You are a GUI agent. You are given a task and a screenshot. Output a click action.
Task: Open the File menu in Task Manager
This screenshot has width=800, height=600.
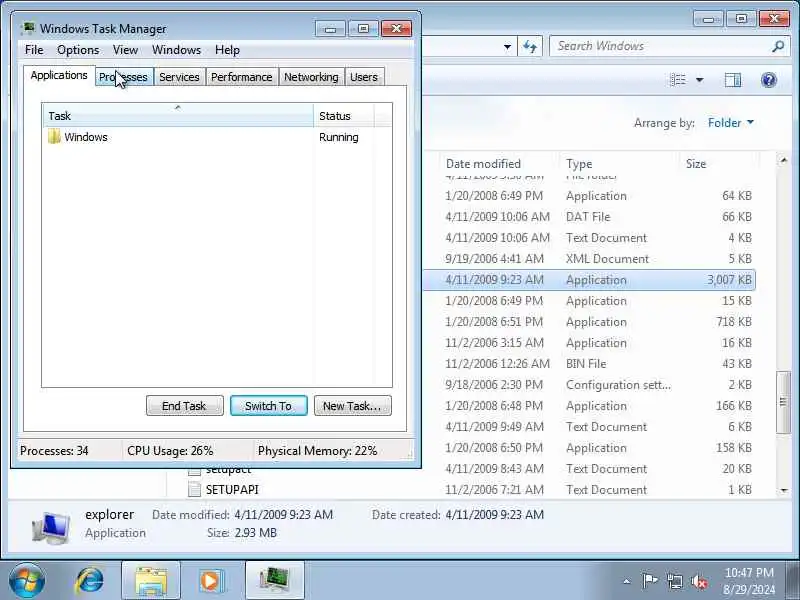tap(34, 50)
